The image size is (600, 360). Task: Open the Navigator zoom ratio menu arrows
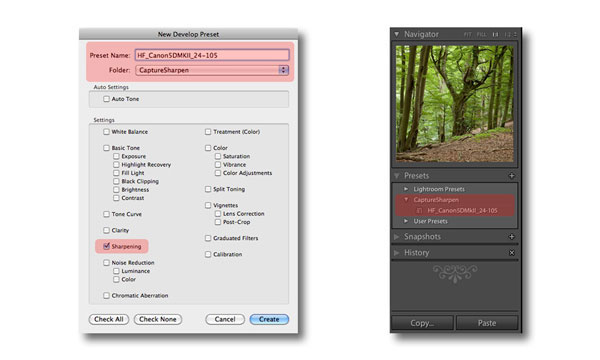tap(515, 34)
